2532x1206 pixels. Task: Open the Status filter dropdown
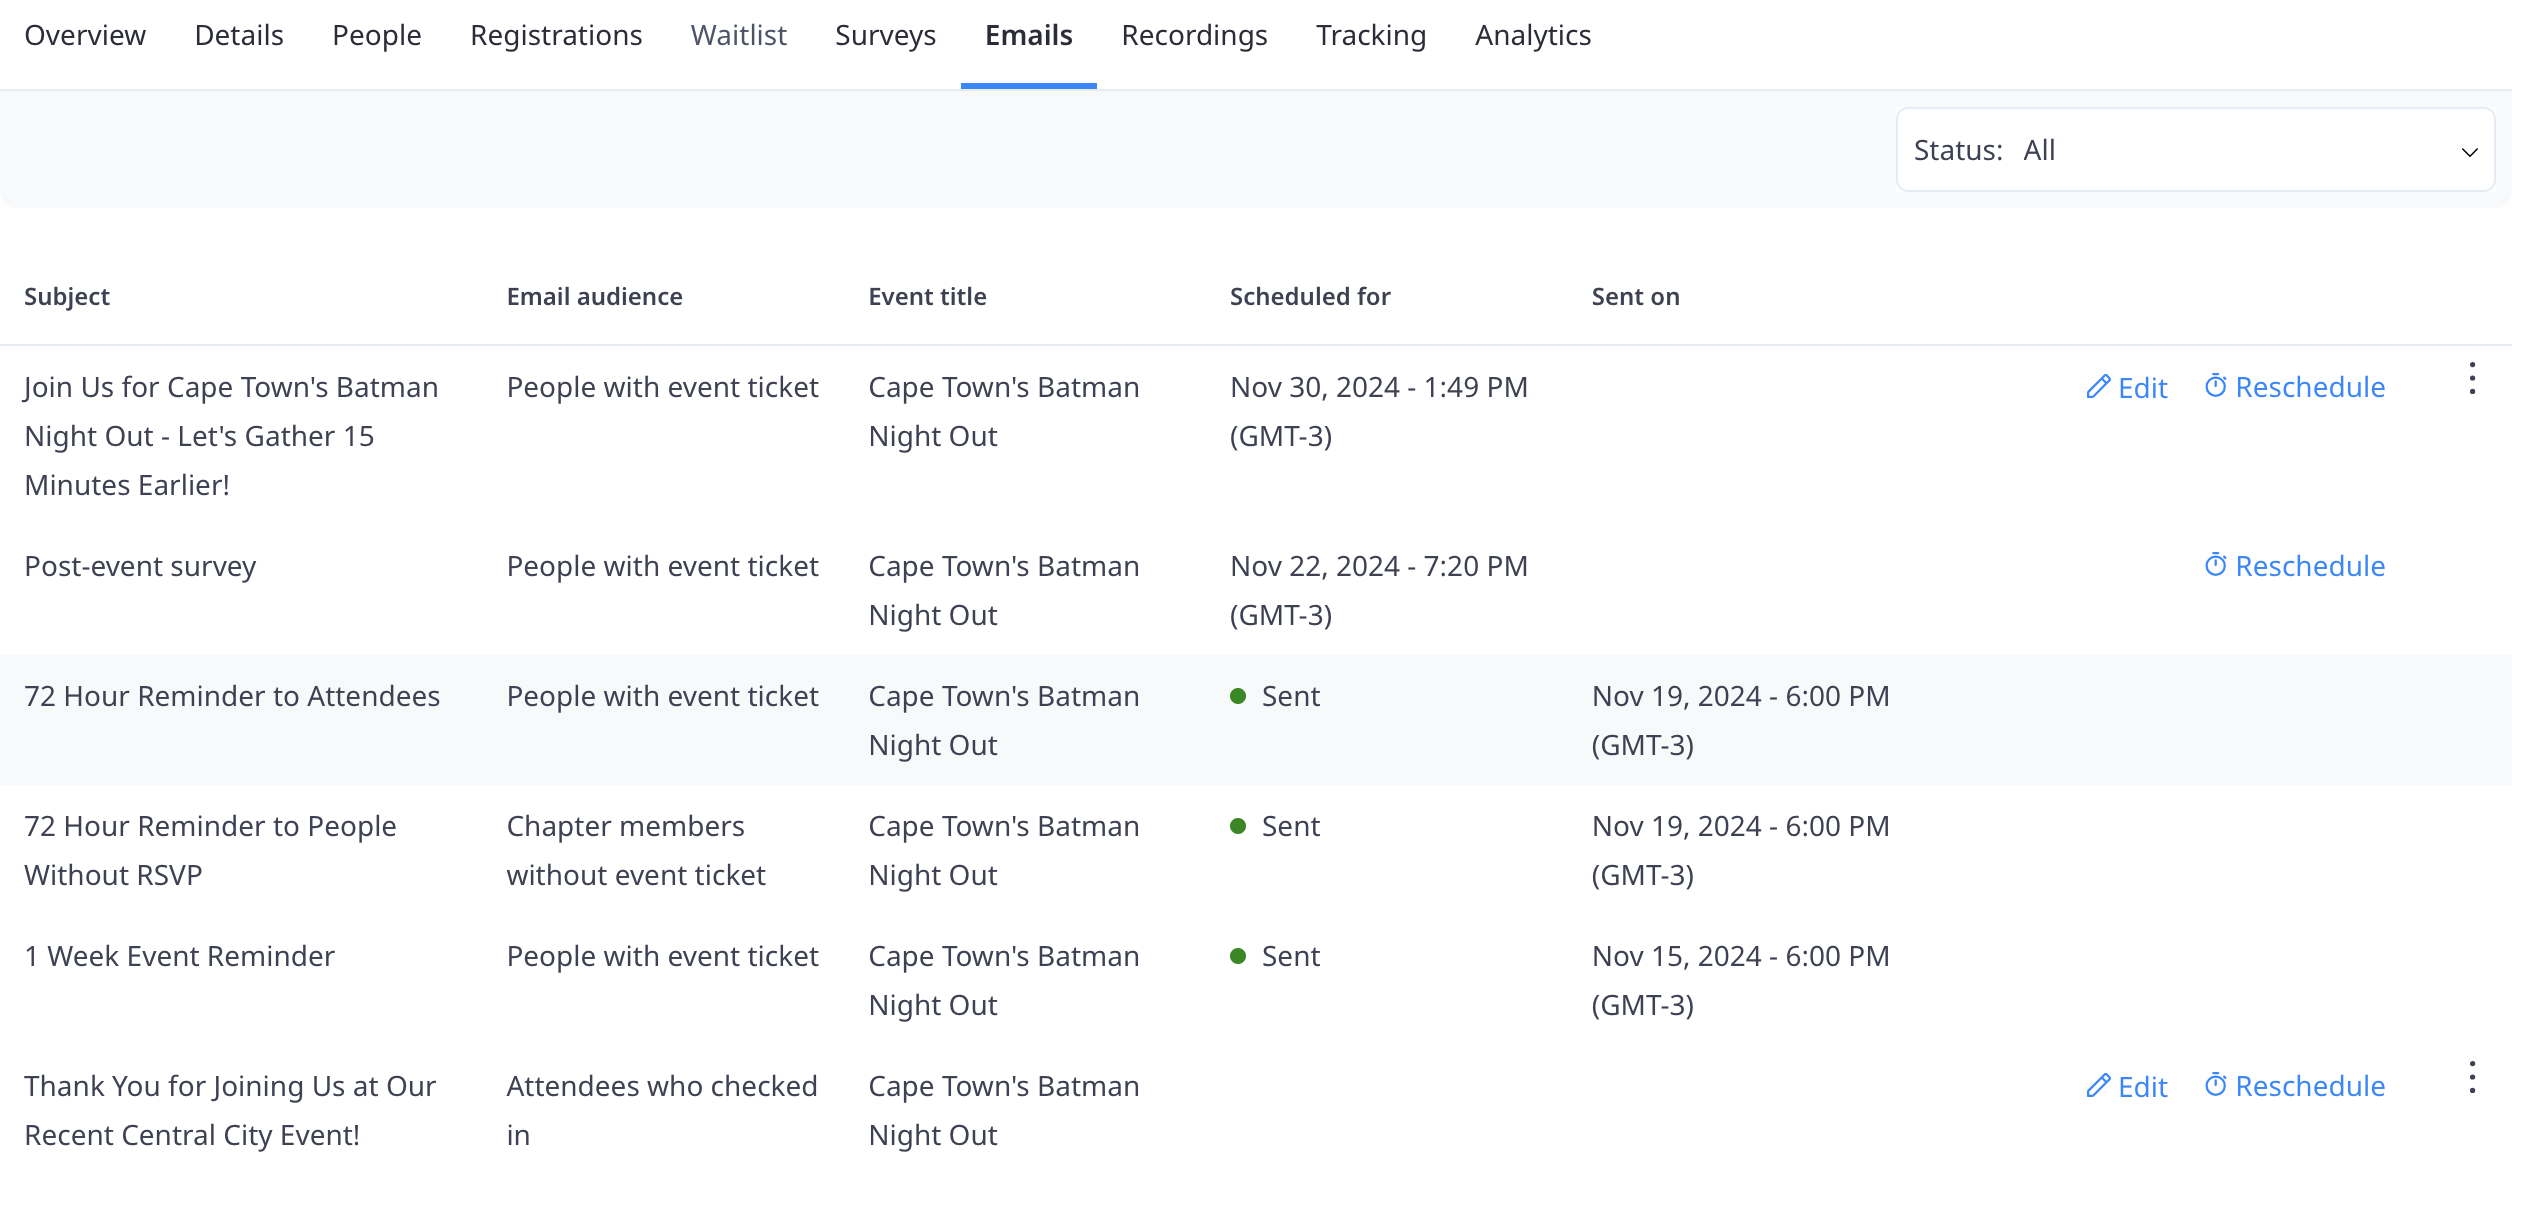click(x=2194, y=150)
